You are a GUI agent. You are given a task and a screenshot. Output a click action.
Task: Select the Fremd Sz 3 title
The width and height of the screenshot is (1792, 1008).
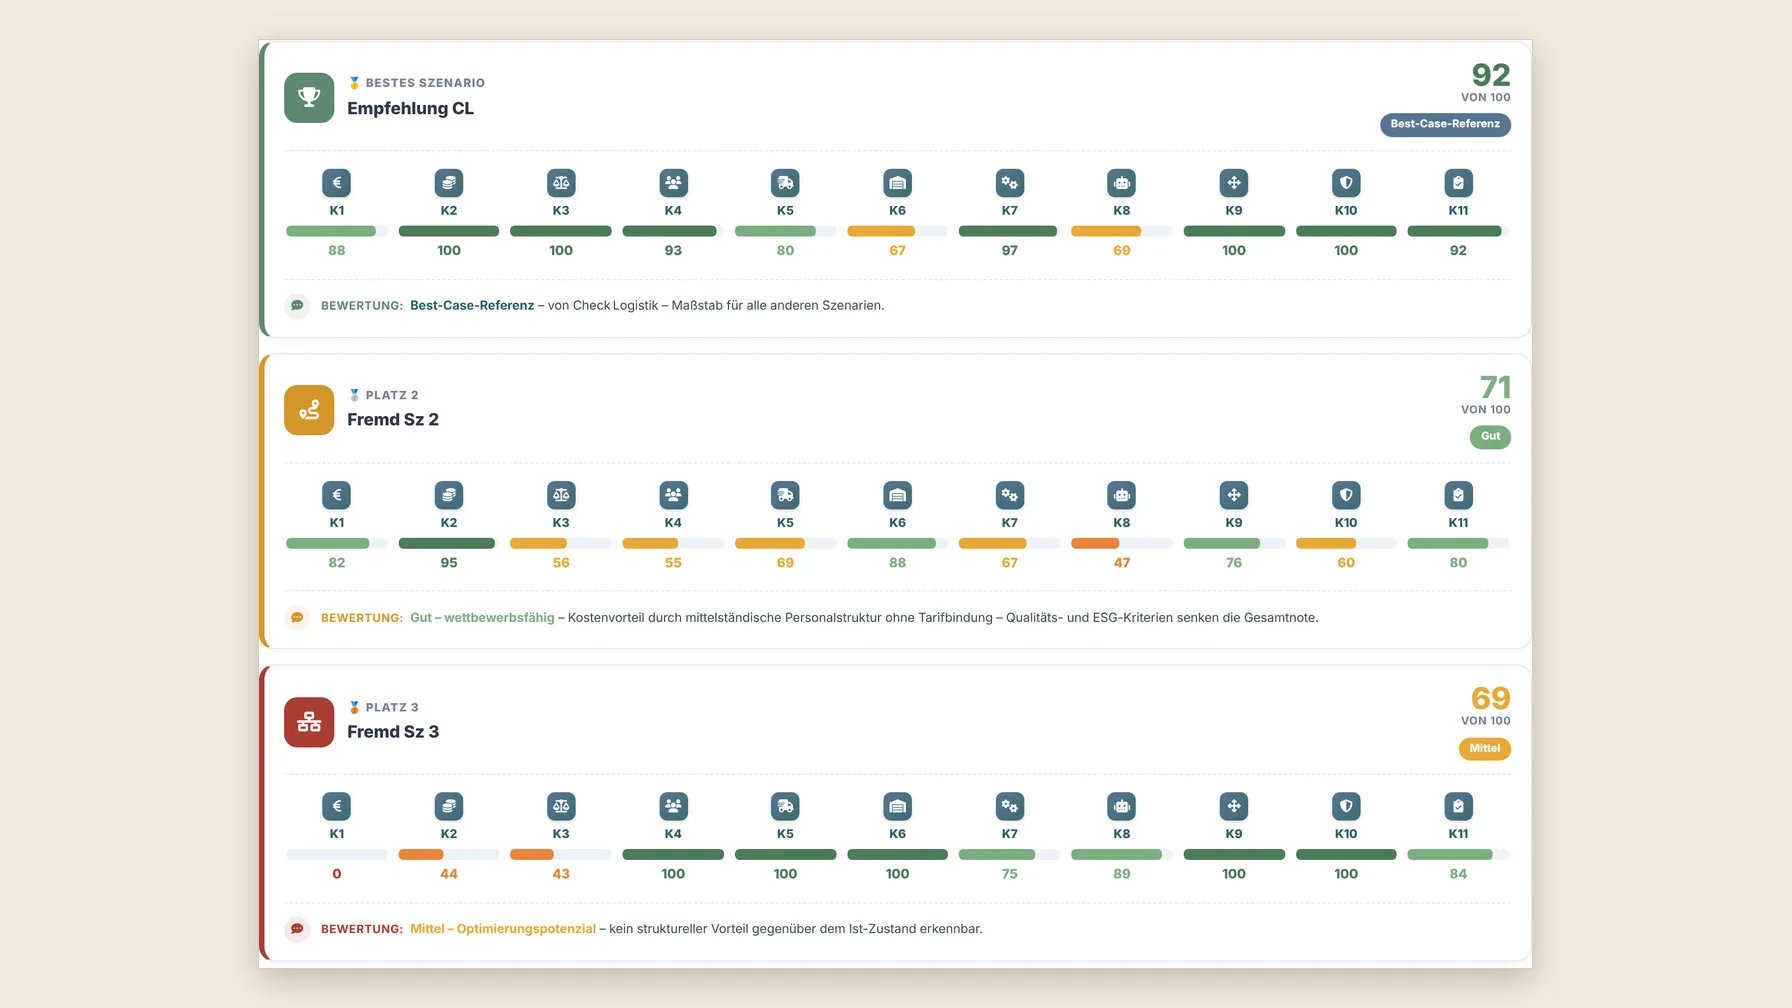393,732
